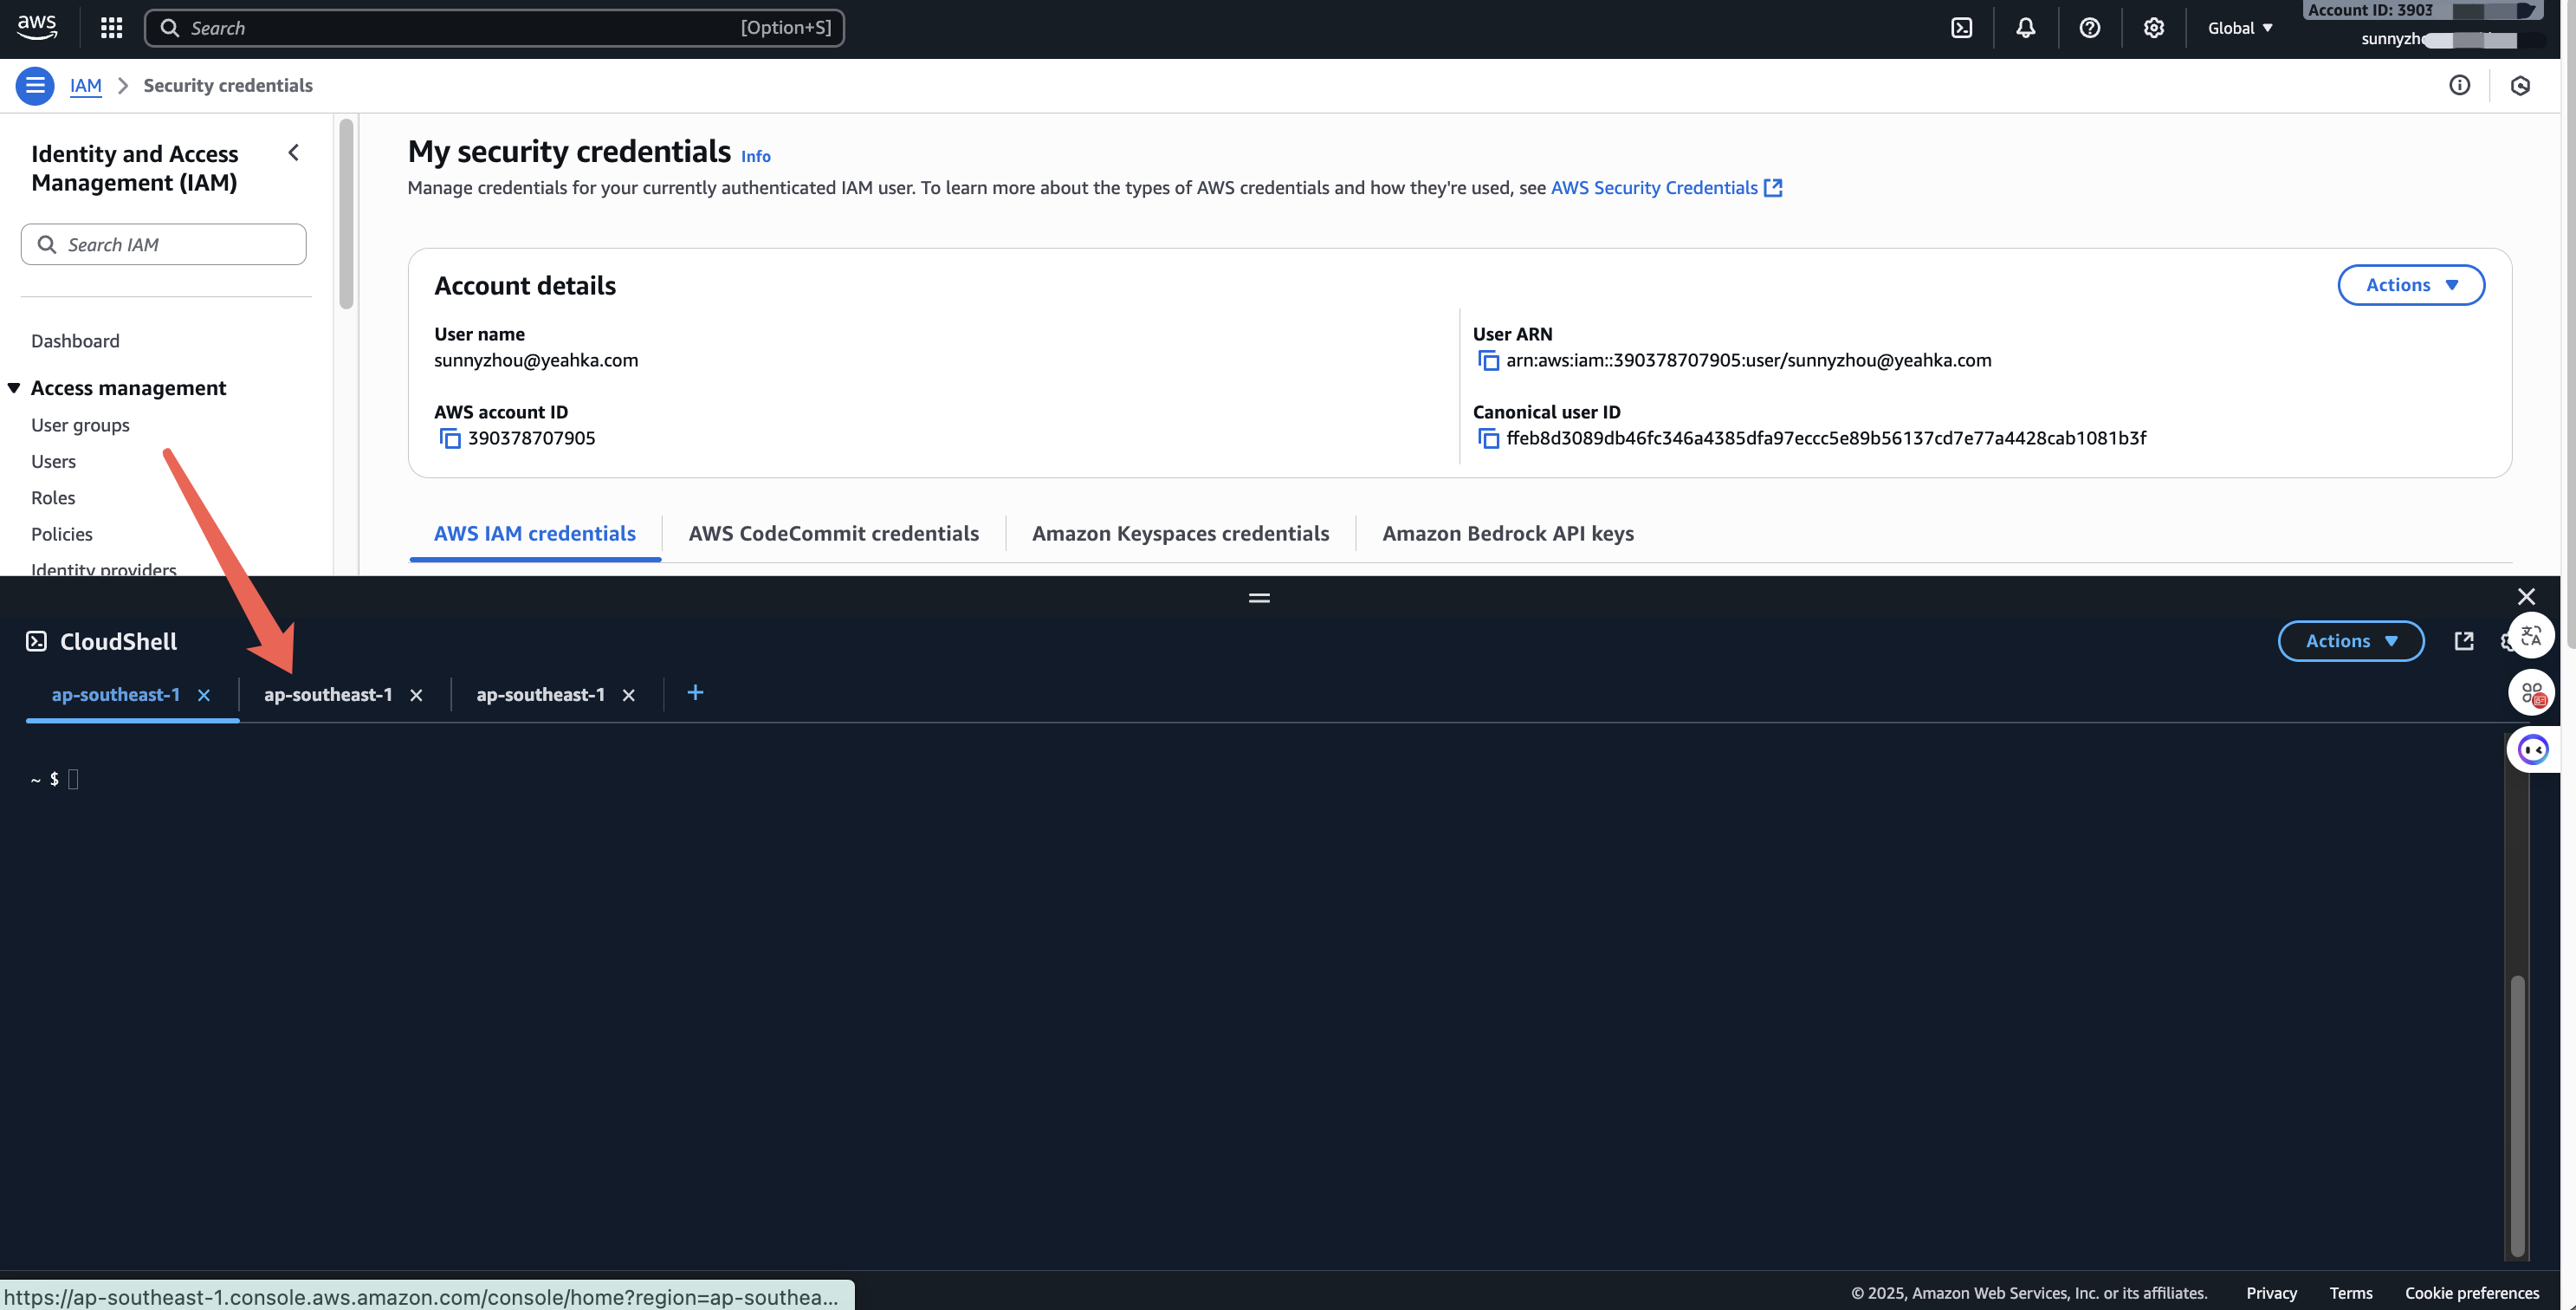Open the settings gear in top bar
The height and width of the screenshot is (1310, 2576).
2153,28
